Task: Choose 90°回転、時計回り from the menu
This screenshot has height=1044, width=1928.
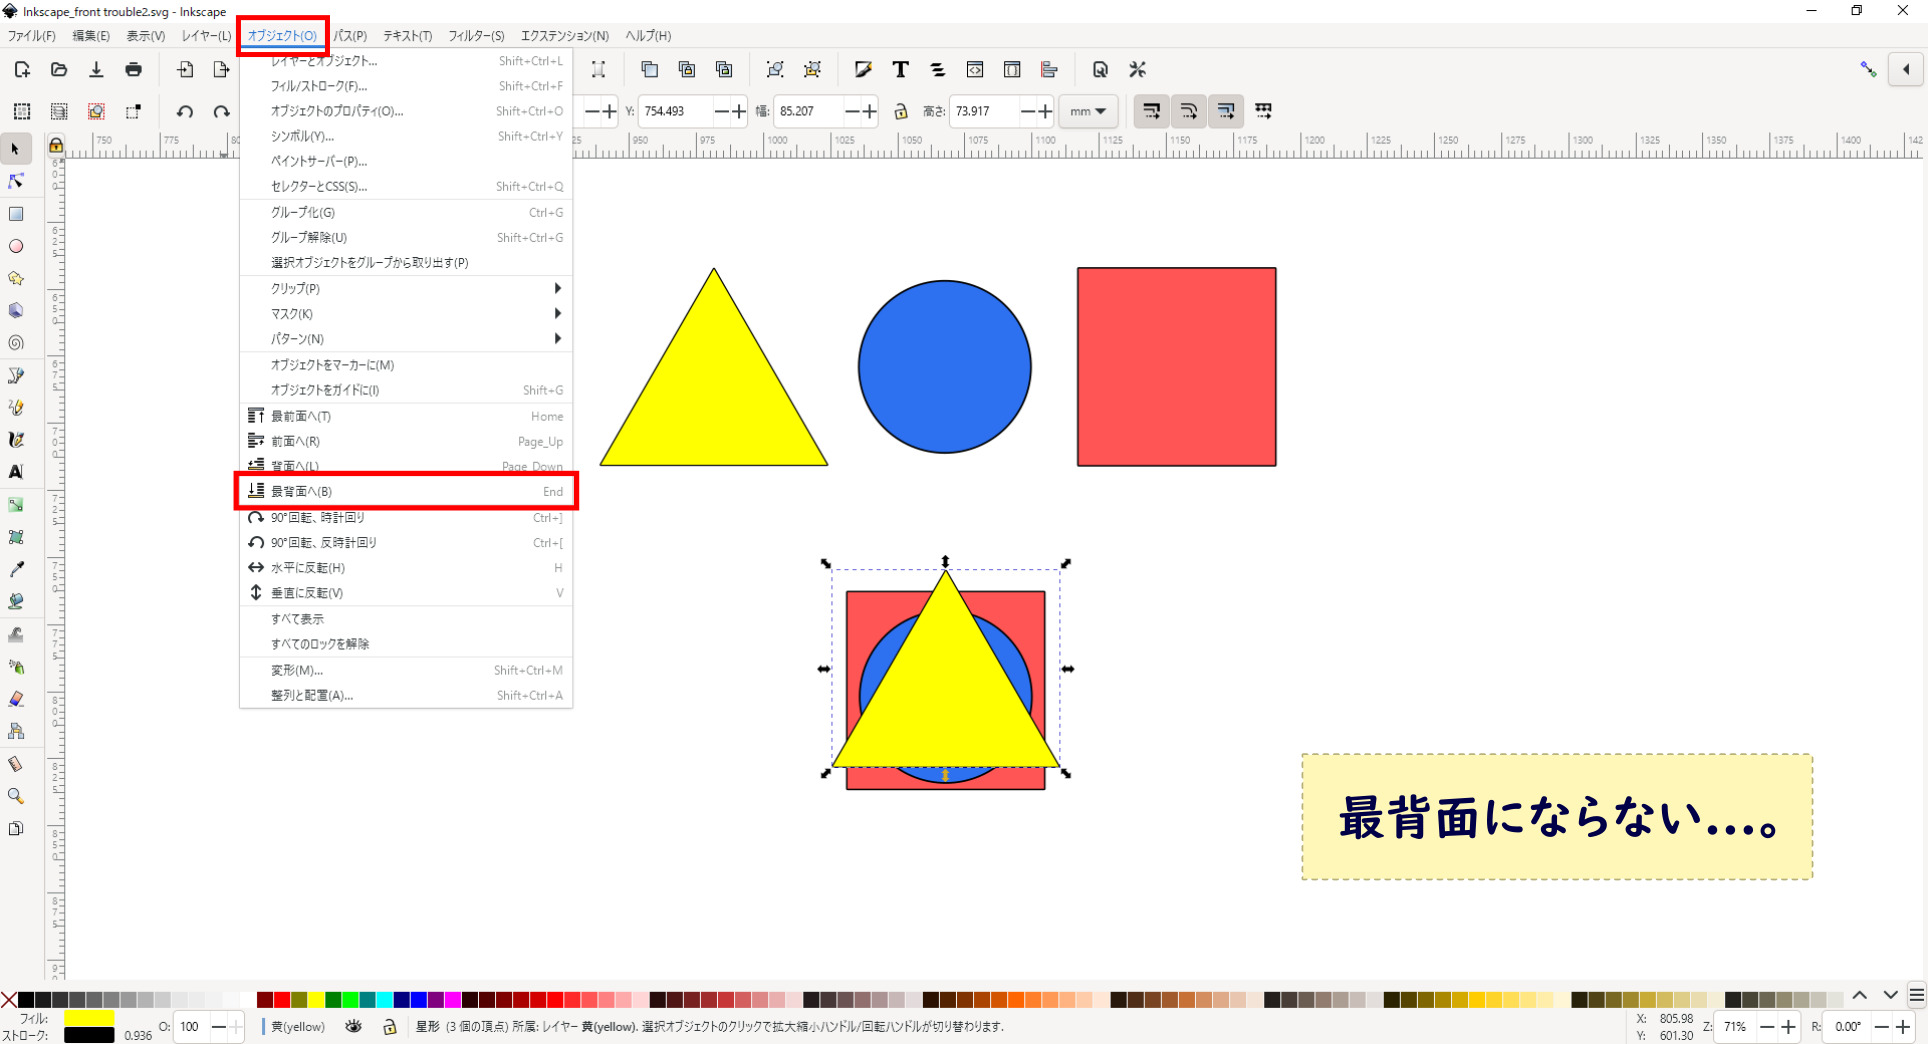Action: click(x=320, y=517)
